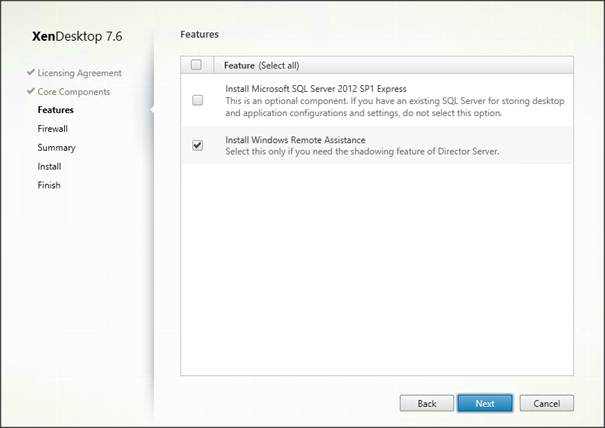This screenshot has width=605, height=428.
Task: Open the Licensing Agreement step
Action: coord(79,73)
